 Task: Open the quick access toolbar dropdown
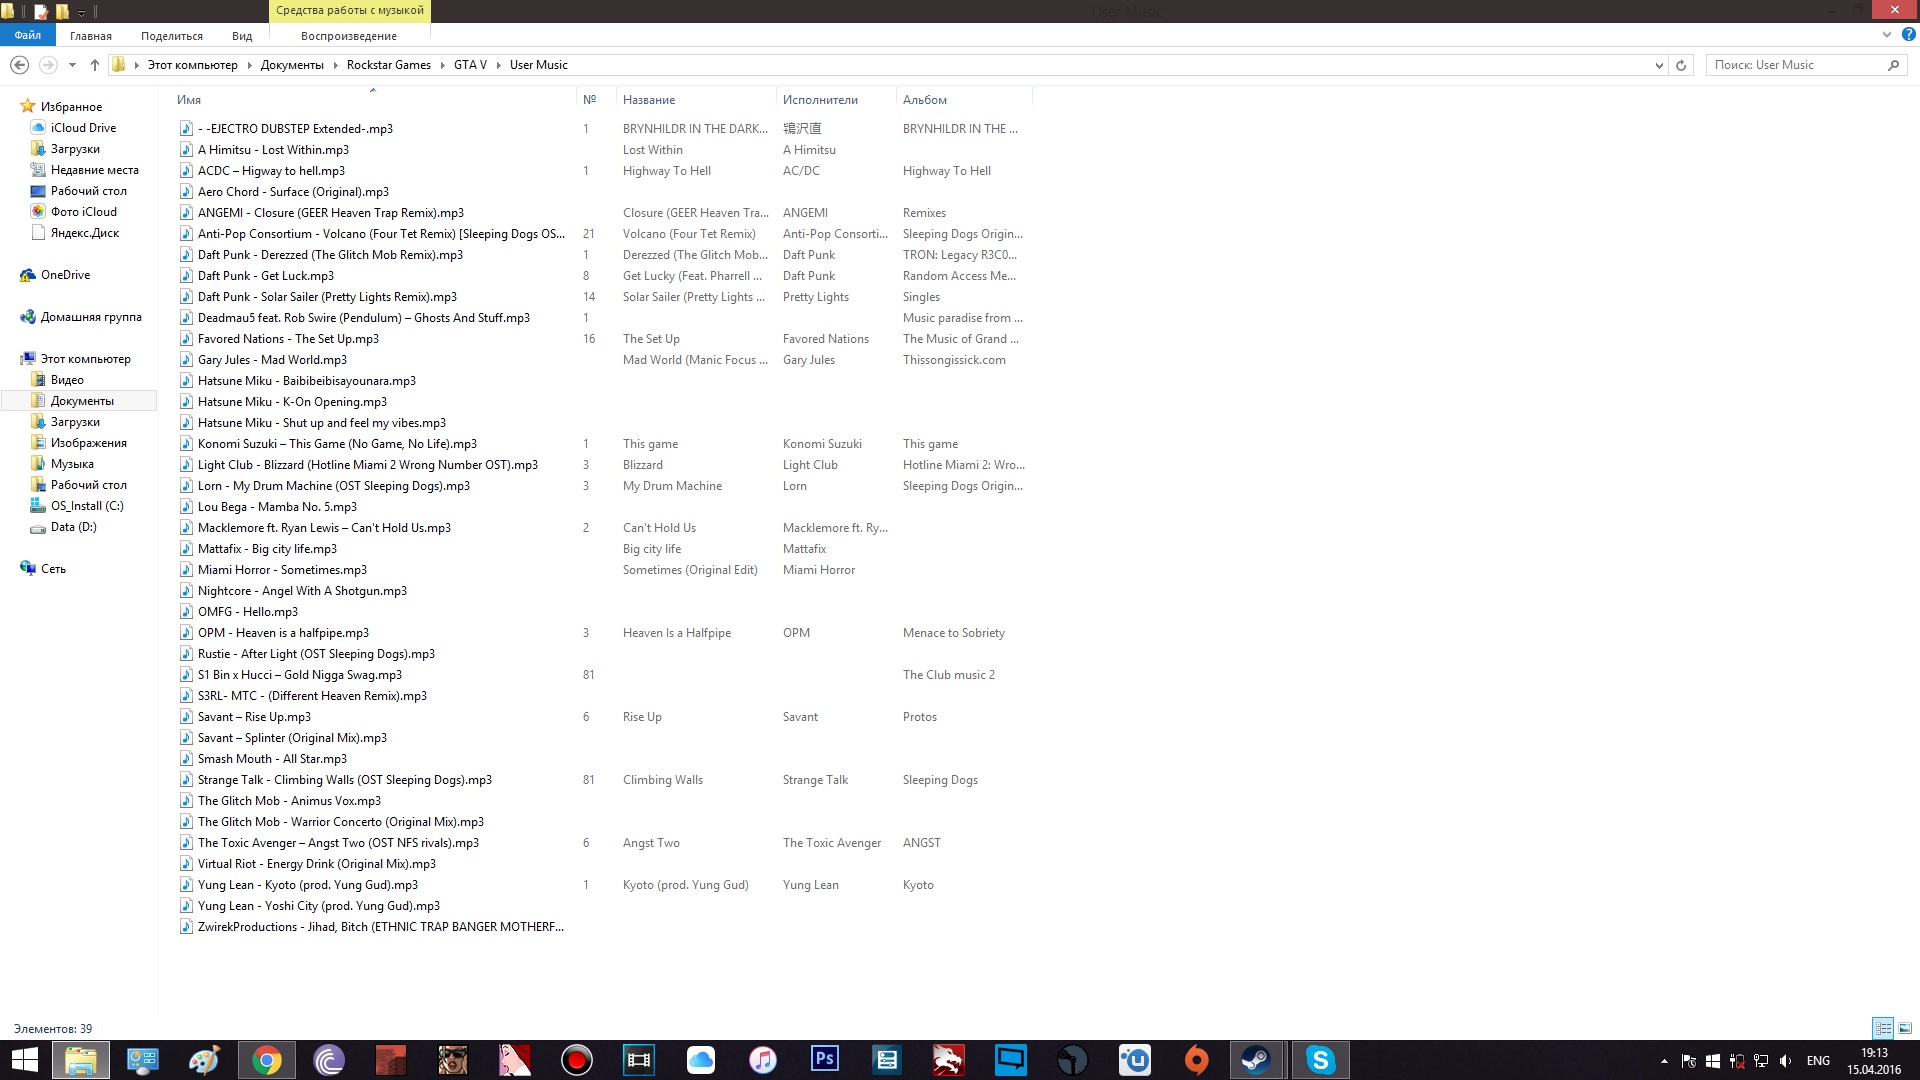pos(81,12)
